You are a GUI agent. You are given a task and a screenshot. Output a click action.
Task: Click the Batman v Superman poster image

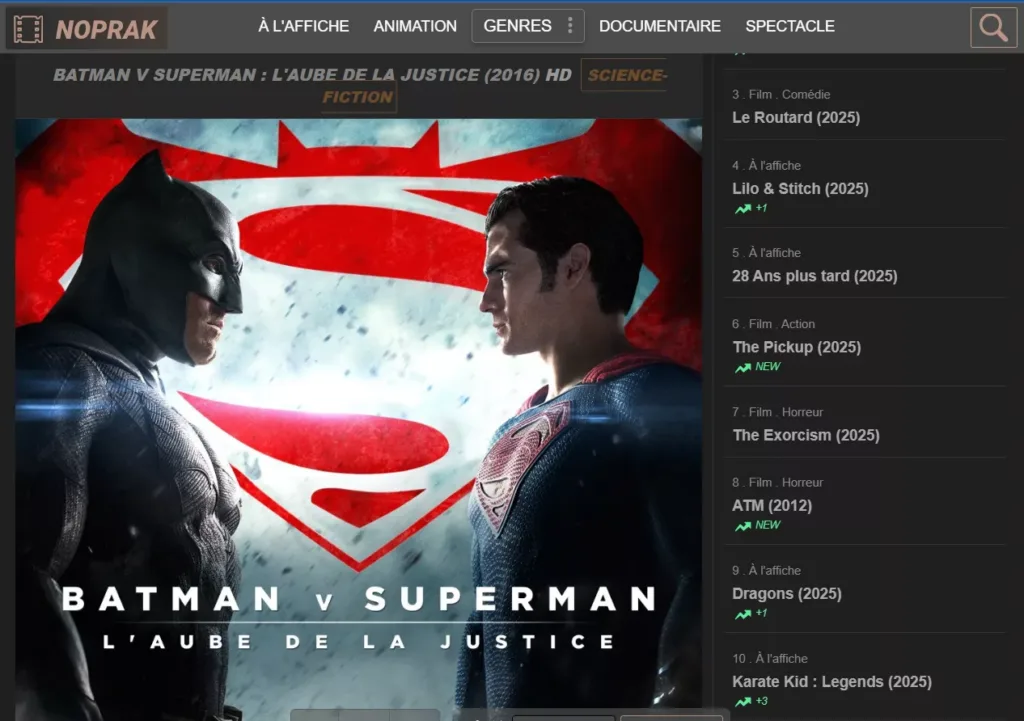pos(359,419)
